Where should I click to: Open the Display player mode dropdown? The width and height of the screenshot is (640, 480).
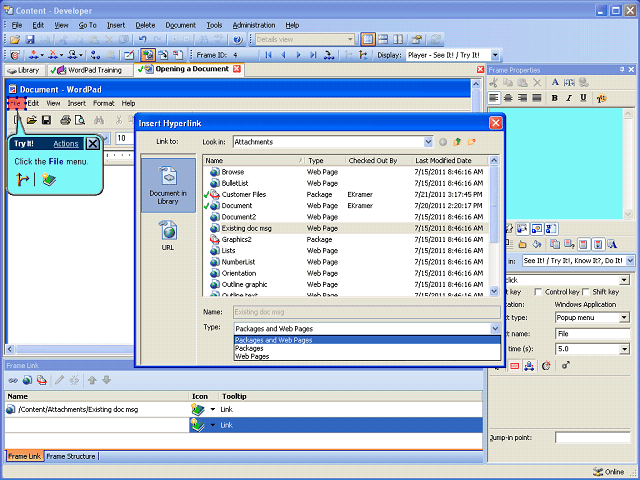click(x=495, y=55)
